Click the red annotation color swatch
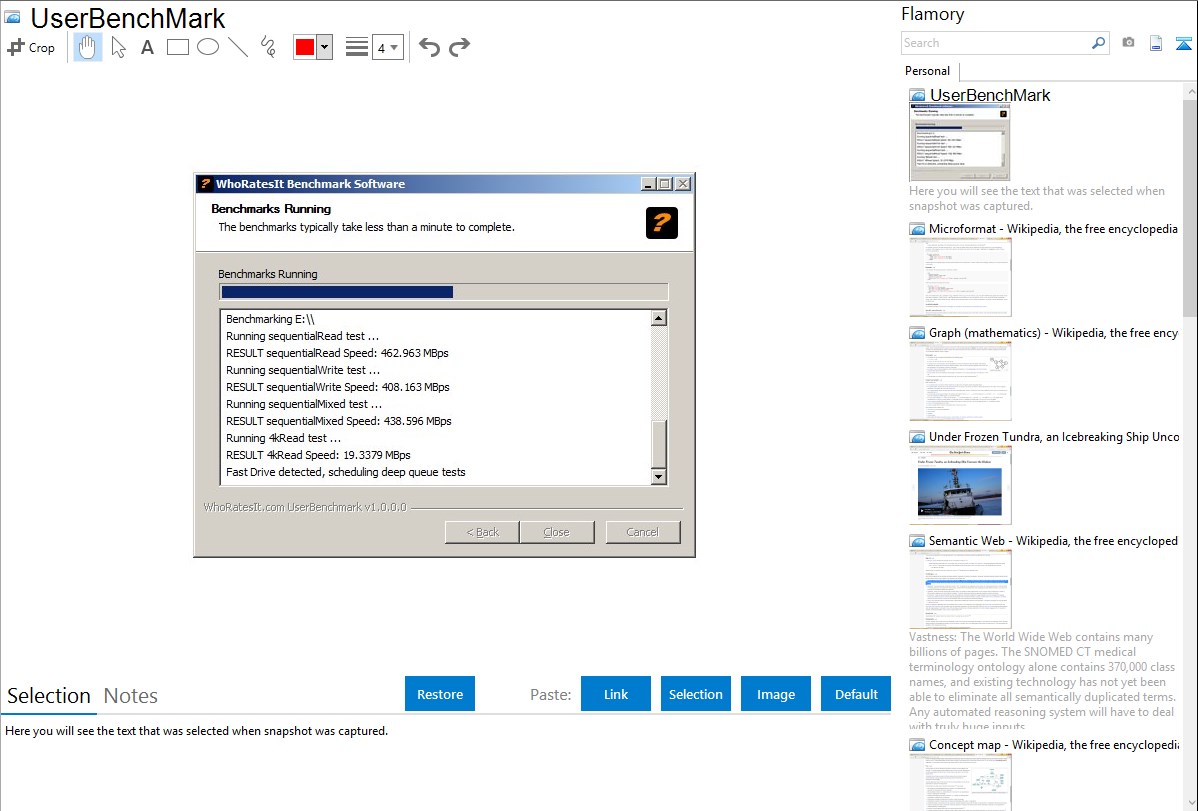Viewport: 1198px width, 811px height. (305, 47)
